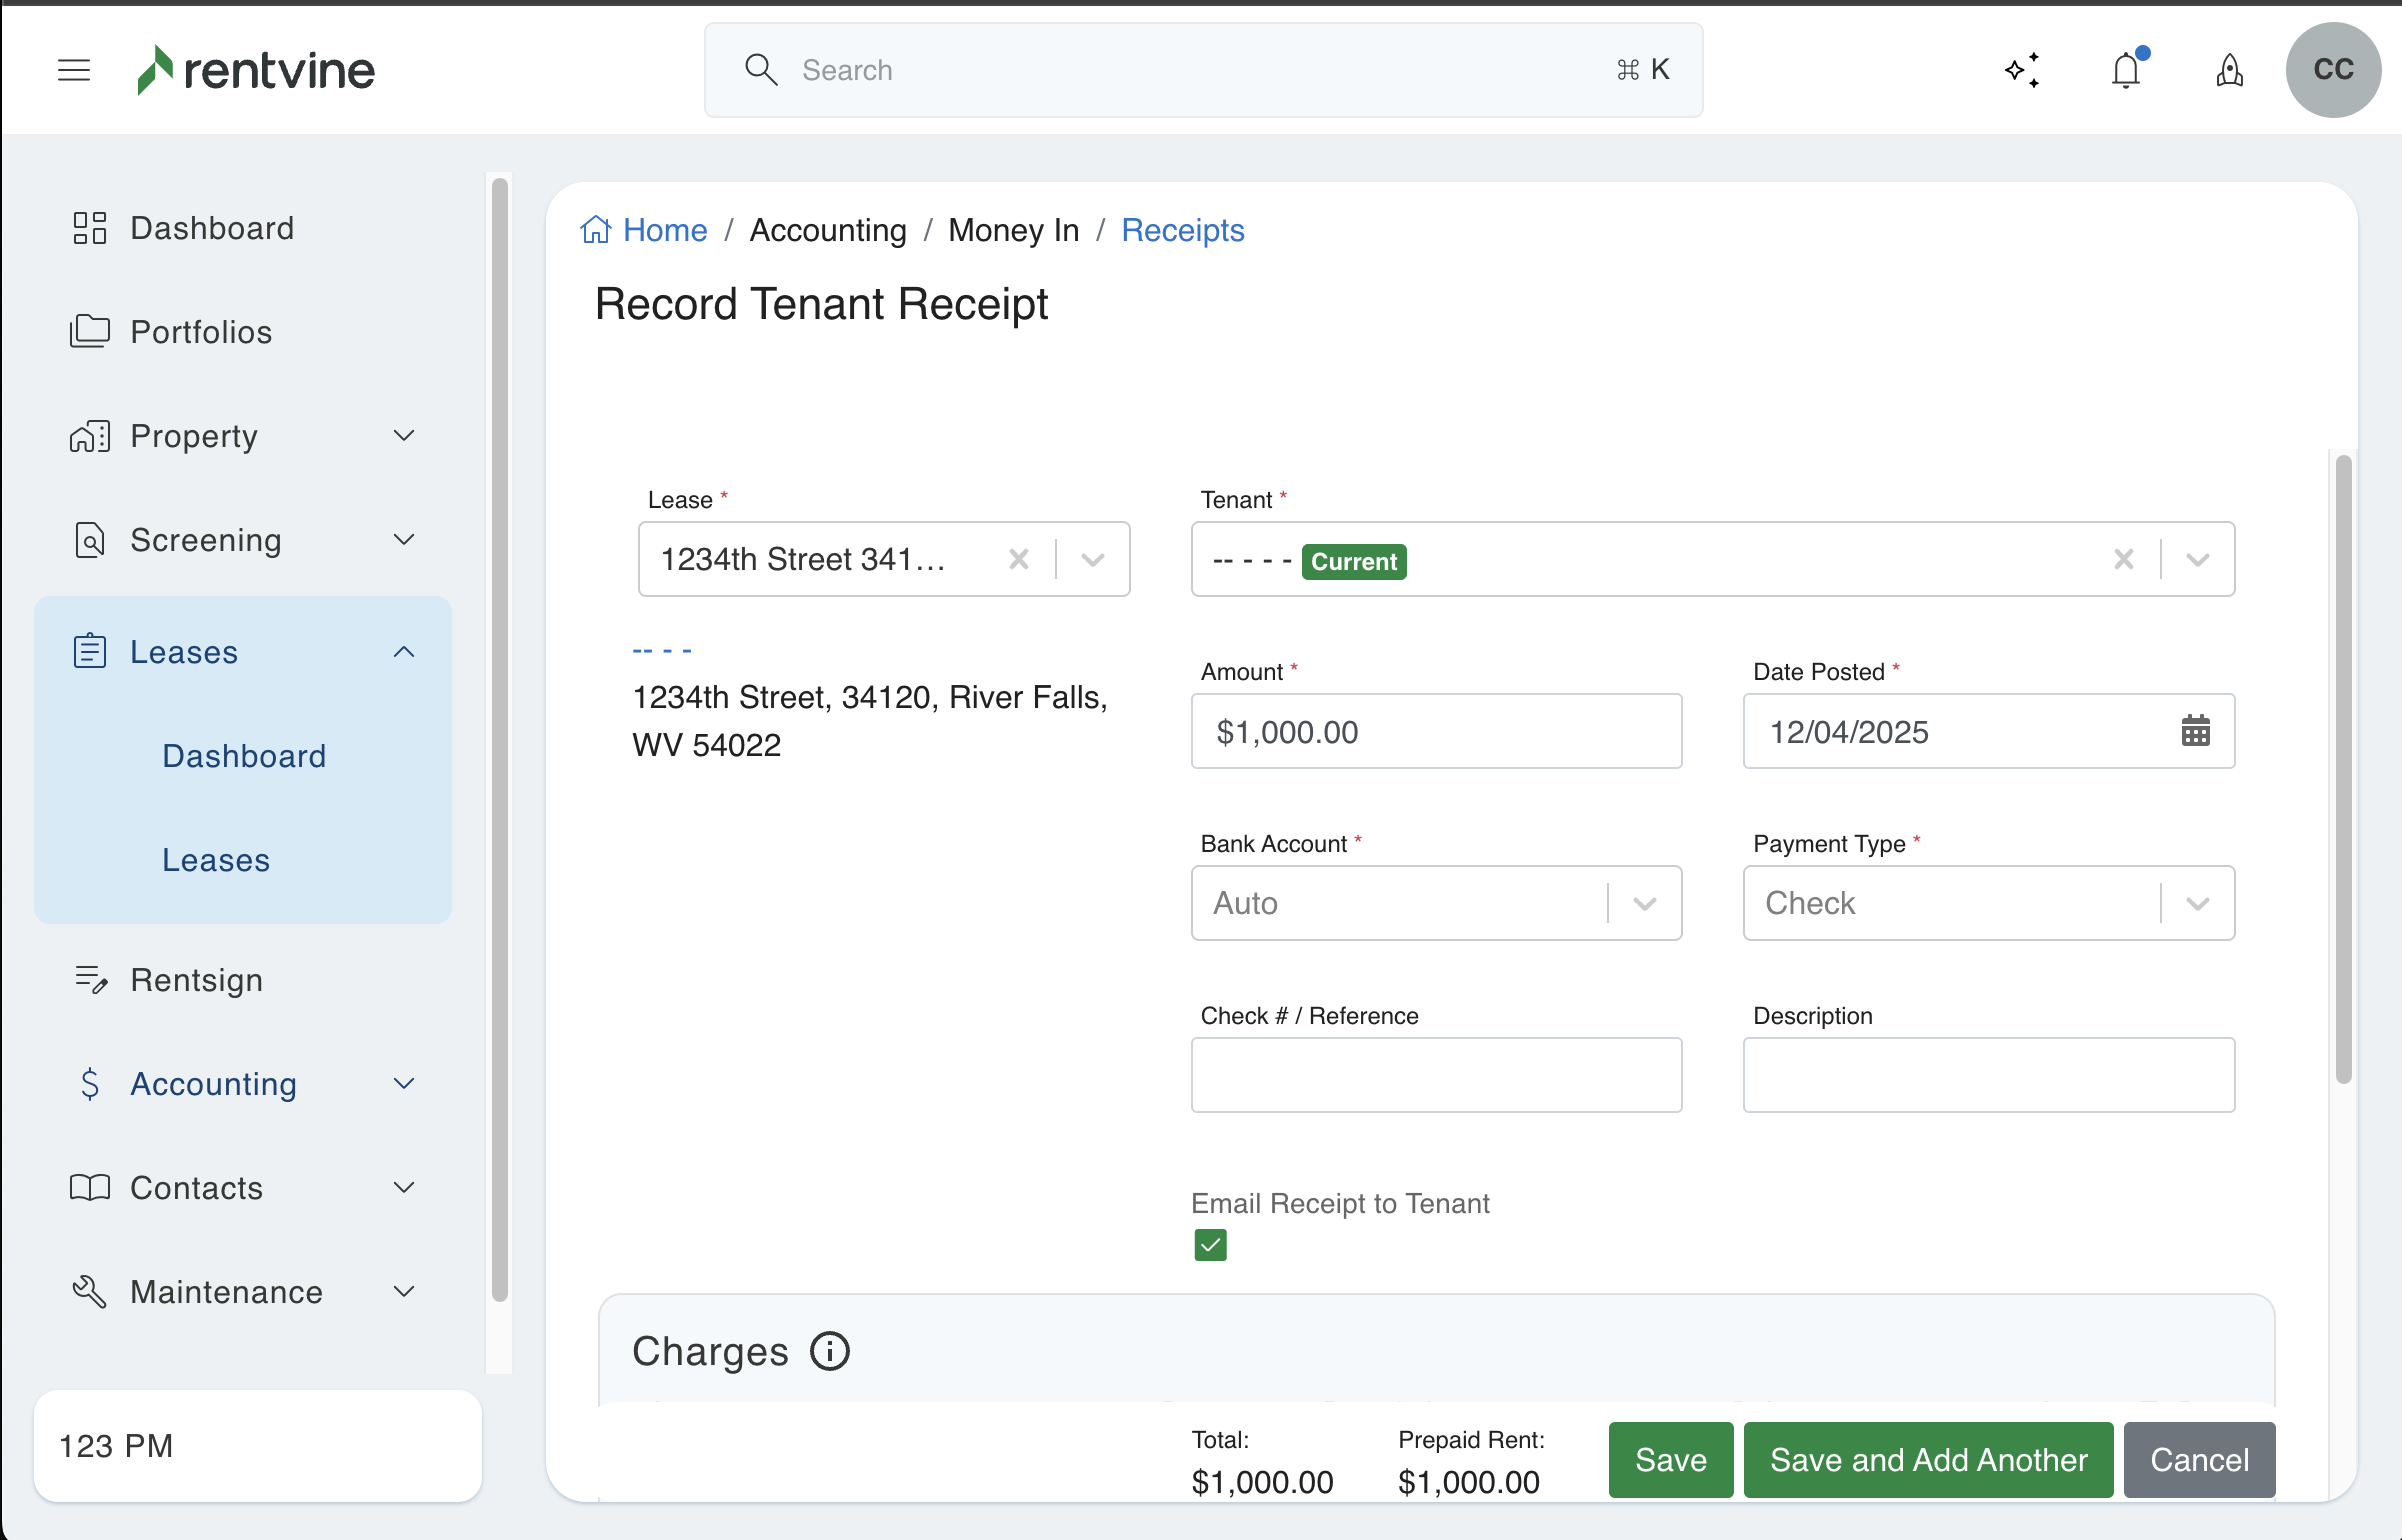Uncheck Email Receipt to Tenant checkbox
The height and width of the screenshot is (1540, 2402).
tap(1210, 1245)
